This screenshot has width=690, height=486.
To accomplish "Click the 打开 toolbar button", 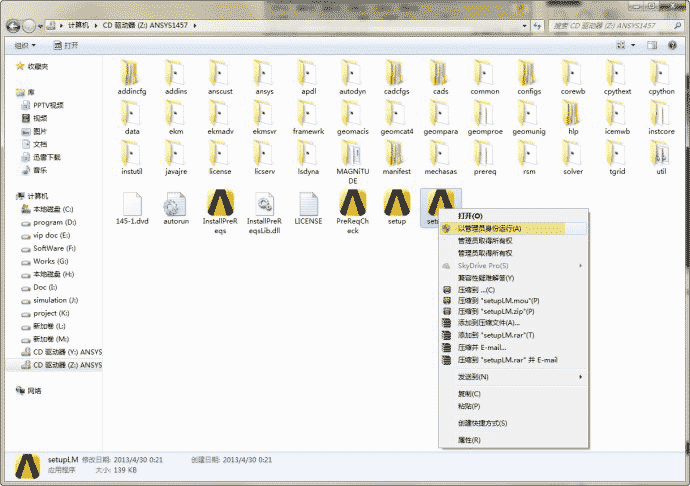I will pyautogui.click(x=66, y=45).
